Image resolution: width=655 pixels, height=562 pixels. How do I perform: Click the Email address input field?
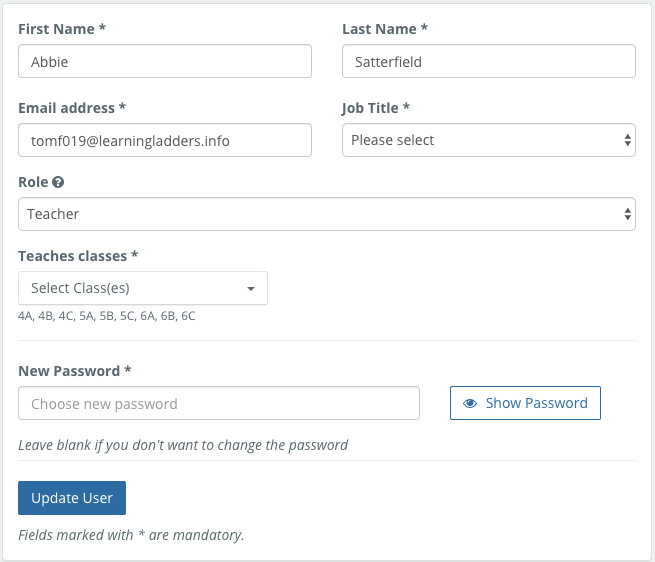pyautogui.click(x=165, y=140)
